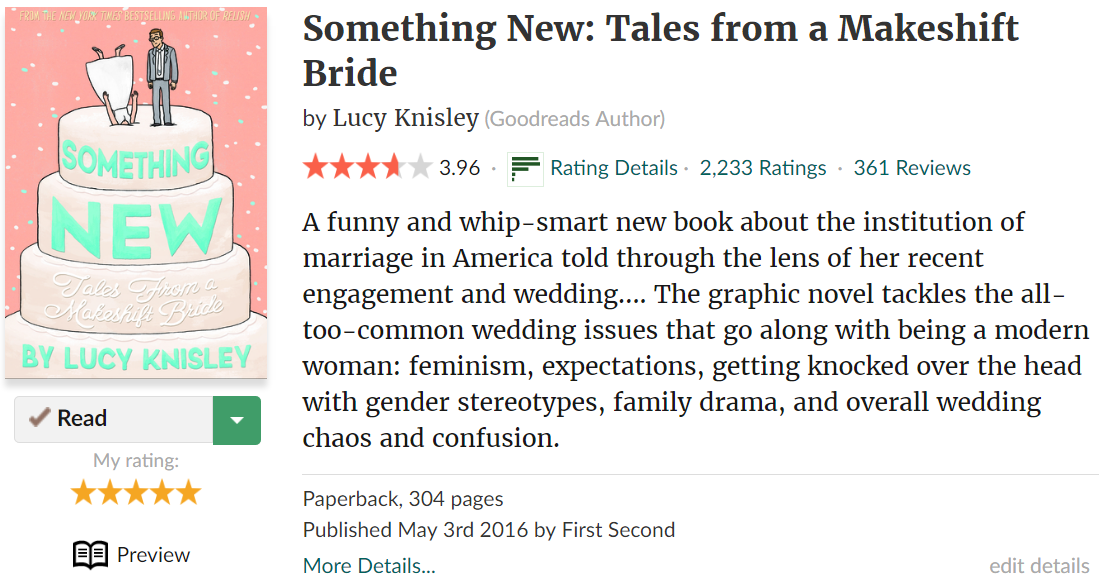1100x582 pixels.
Task: Click the edit details link
Action: (1039, 566)
